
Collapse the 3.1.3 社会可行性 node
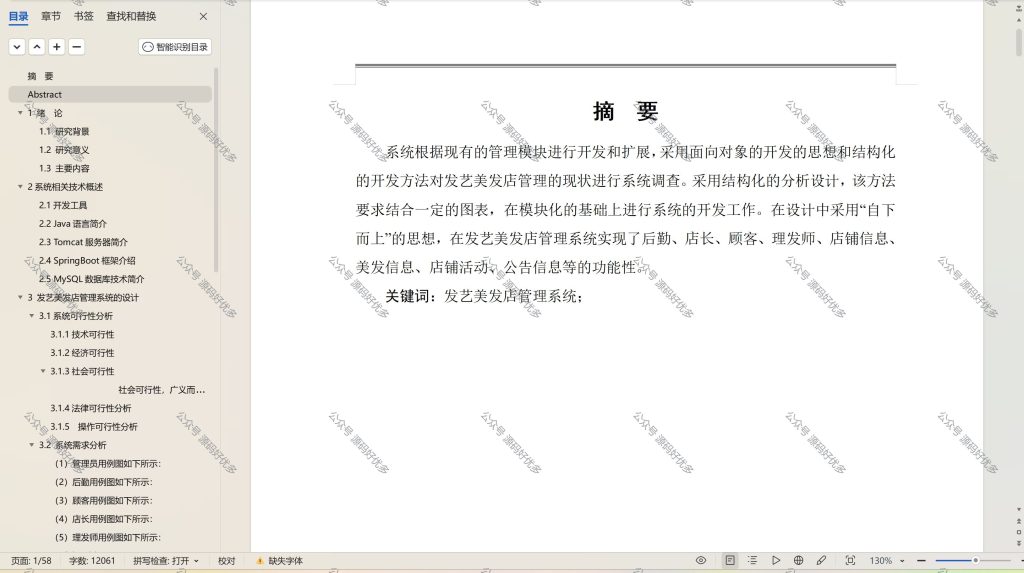pyautogui.click(x=43, y=371)
